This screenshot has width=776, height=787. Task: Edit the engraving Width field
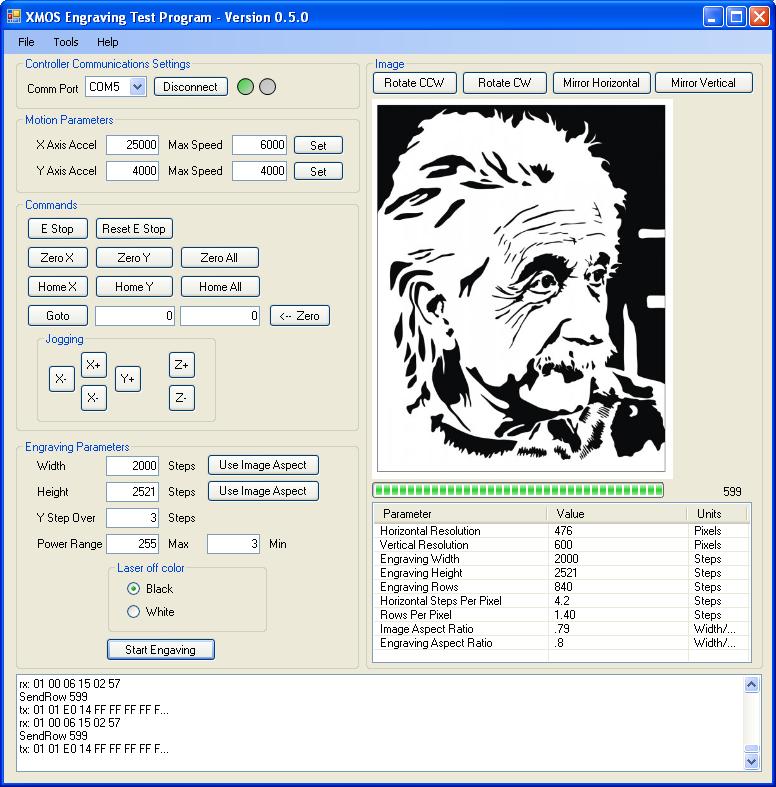pyautogui.click(x=133, y=466)
